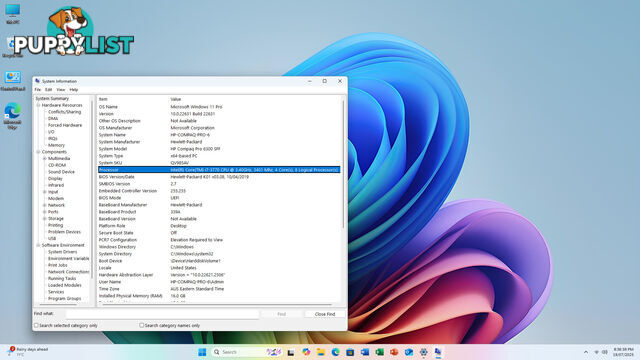Expand the Storage node
Screen dimensions: 640x360
point(45,218)
